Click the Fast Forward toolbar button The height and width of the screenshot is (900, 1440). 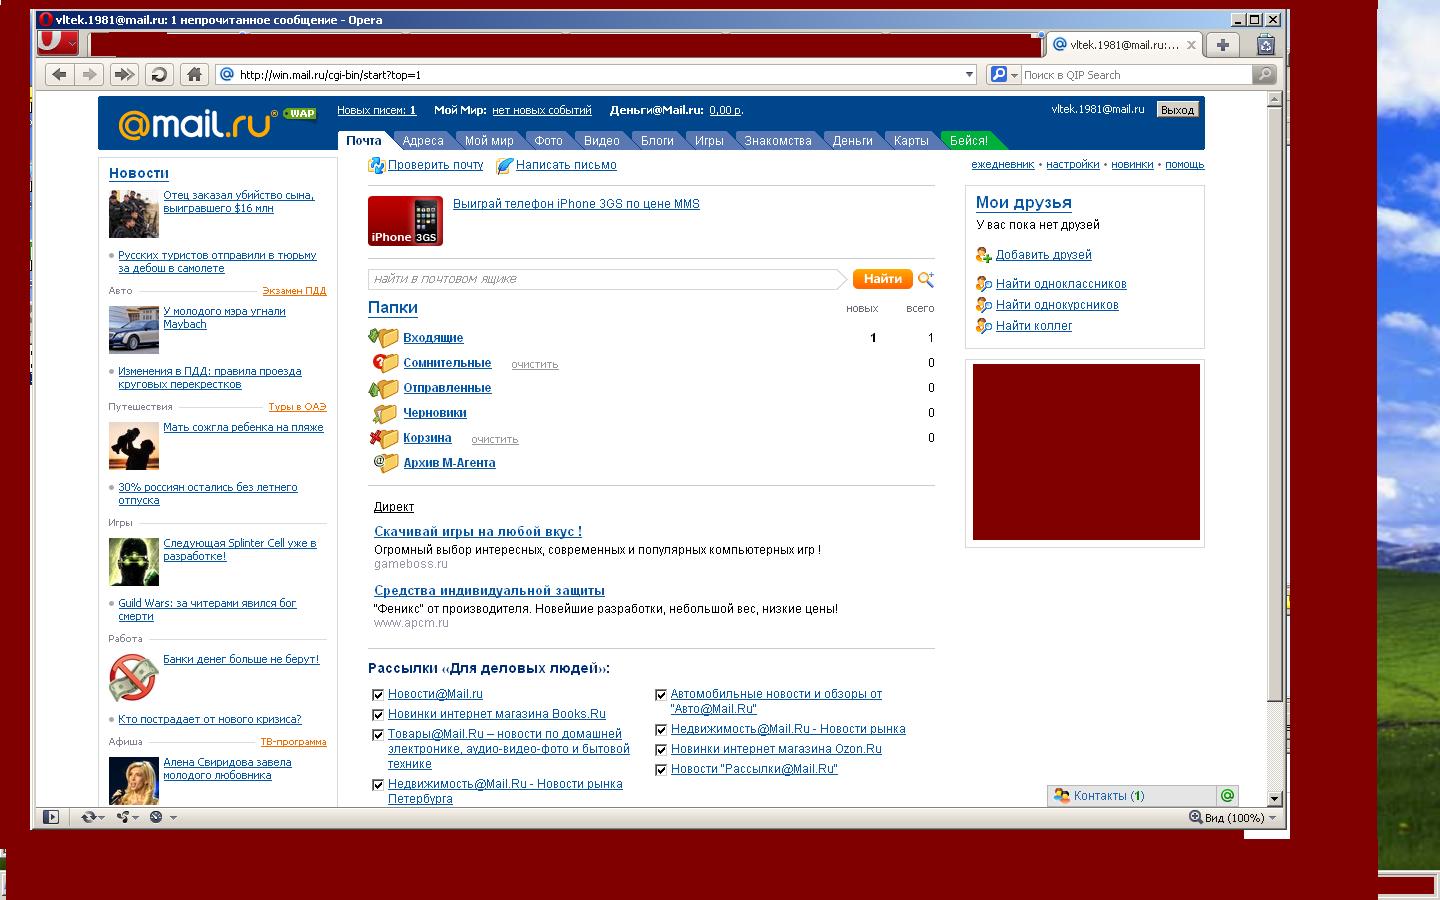124,74
